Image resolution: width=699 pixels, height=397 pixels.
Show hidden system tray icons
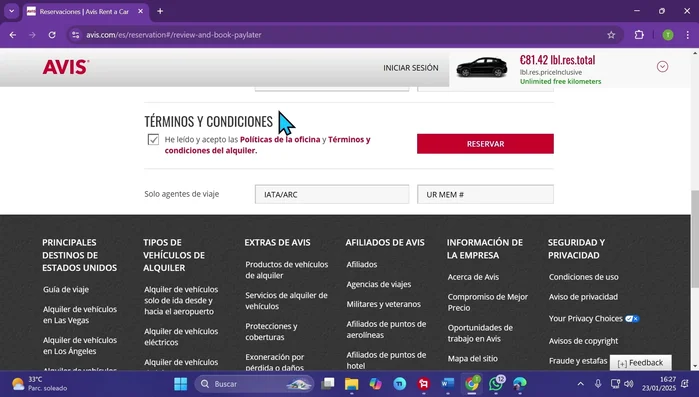[x=580, y=384]
